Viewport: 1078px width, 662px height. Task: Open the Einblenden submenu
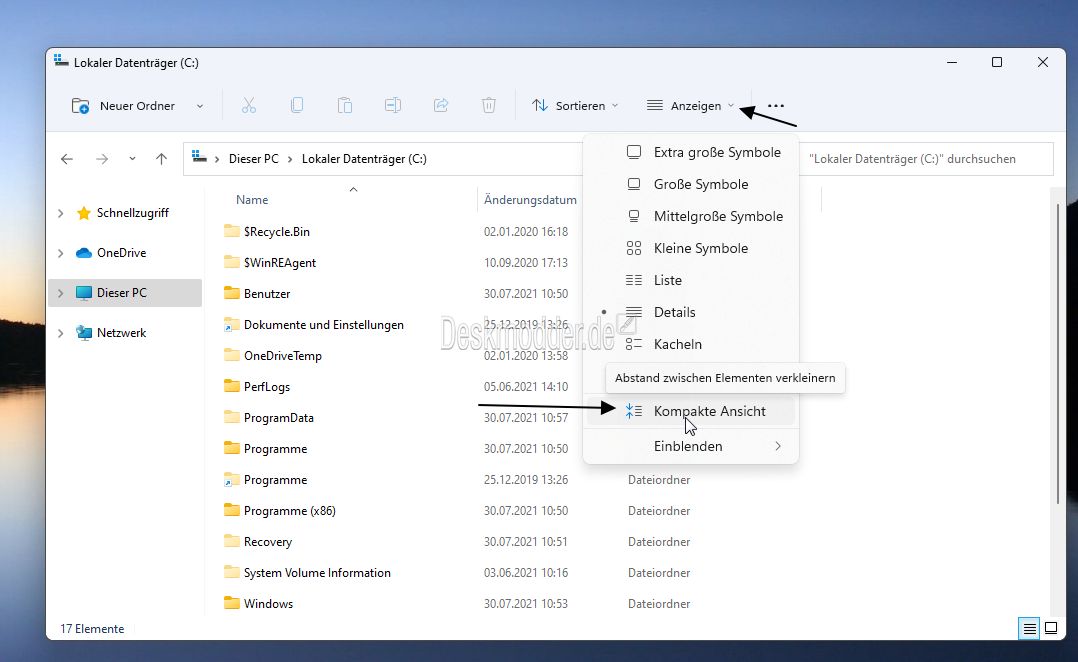tap(691, 446)
